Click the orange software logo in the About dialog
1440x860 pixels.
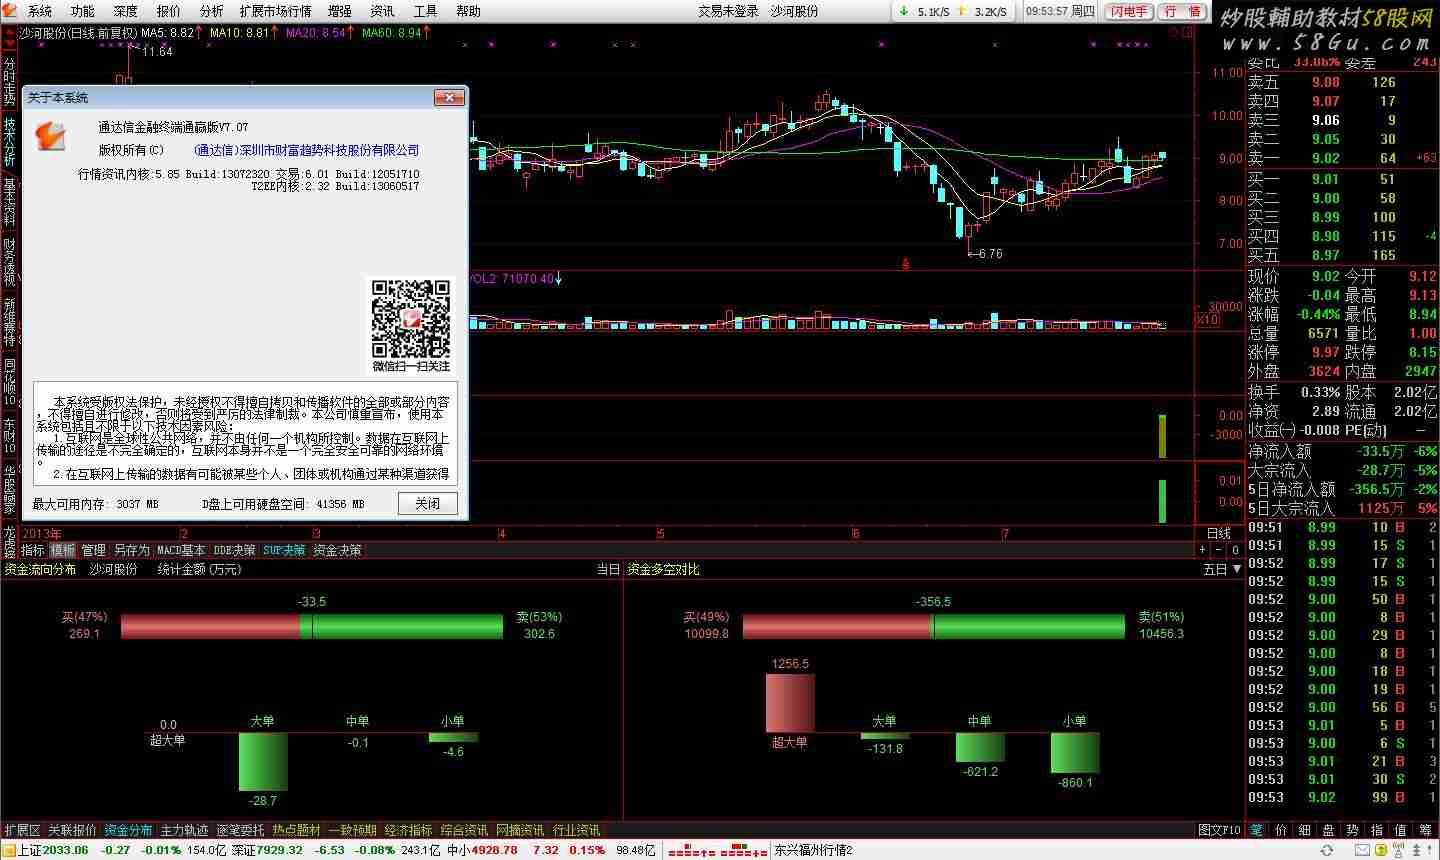(50, 136)
